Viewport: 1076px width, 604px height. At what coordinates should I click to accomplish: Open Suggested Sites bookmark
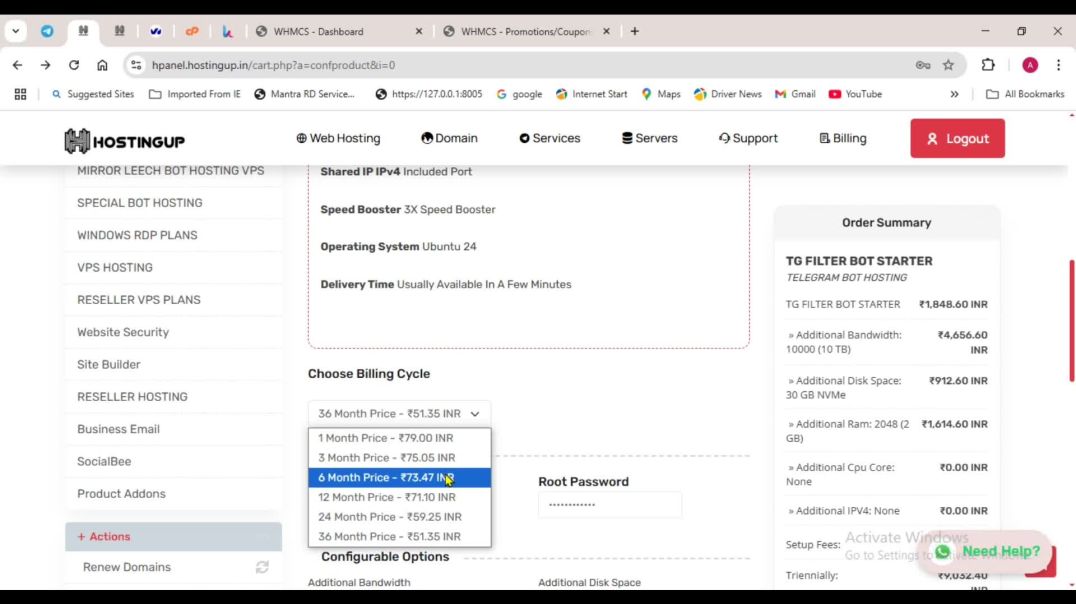(93, 94)
